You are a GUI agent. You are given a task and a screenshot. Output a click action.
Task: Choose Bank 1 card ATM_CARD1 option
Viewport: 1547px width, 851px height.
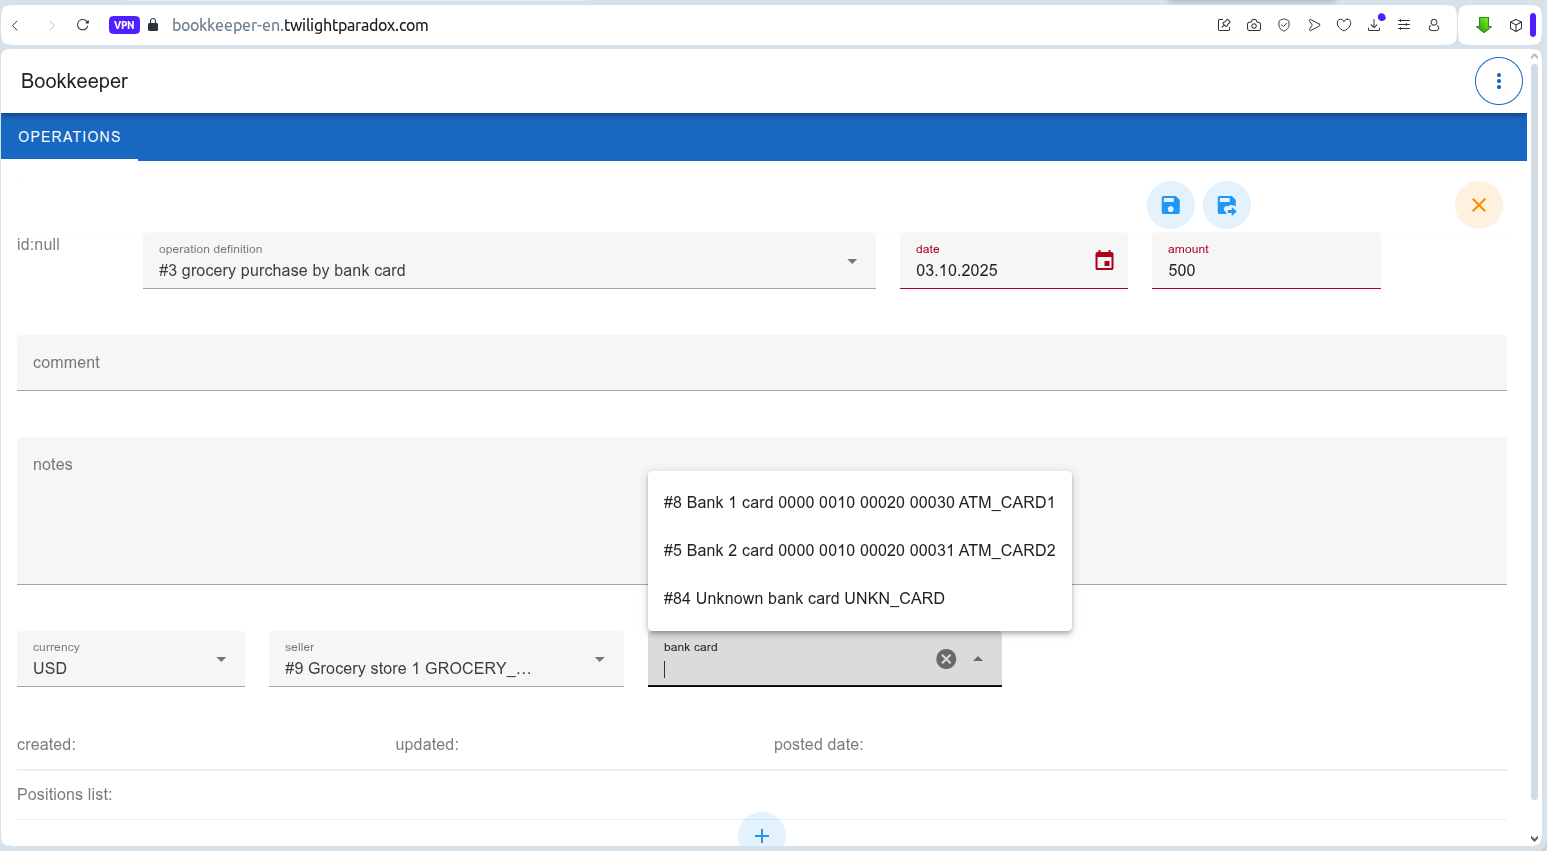click(859, 502)
